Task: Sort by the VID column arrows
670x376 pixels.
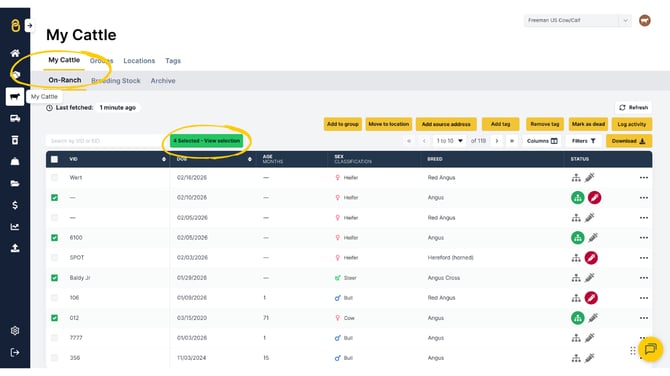Action: 164,159
